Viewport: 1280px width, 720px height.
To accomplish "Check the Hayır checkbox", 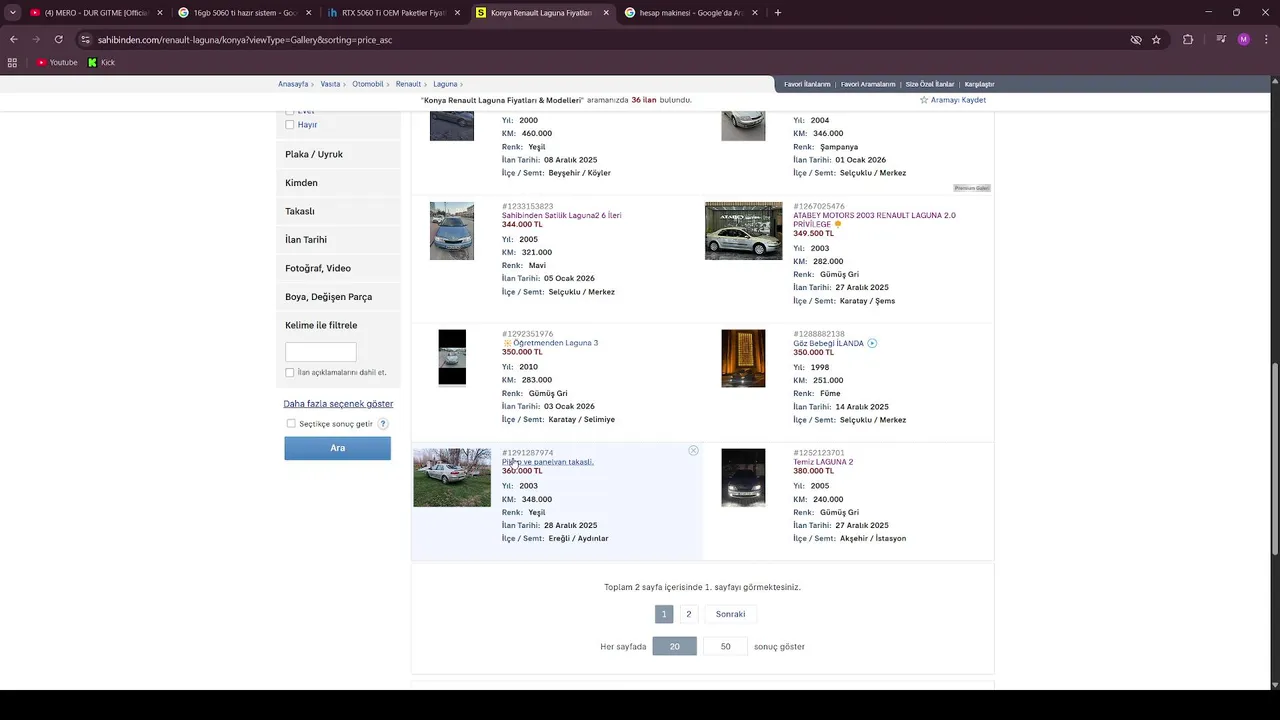I will click(x=290, y=125).
